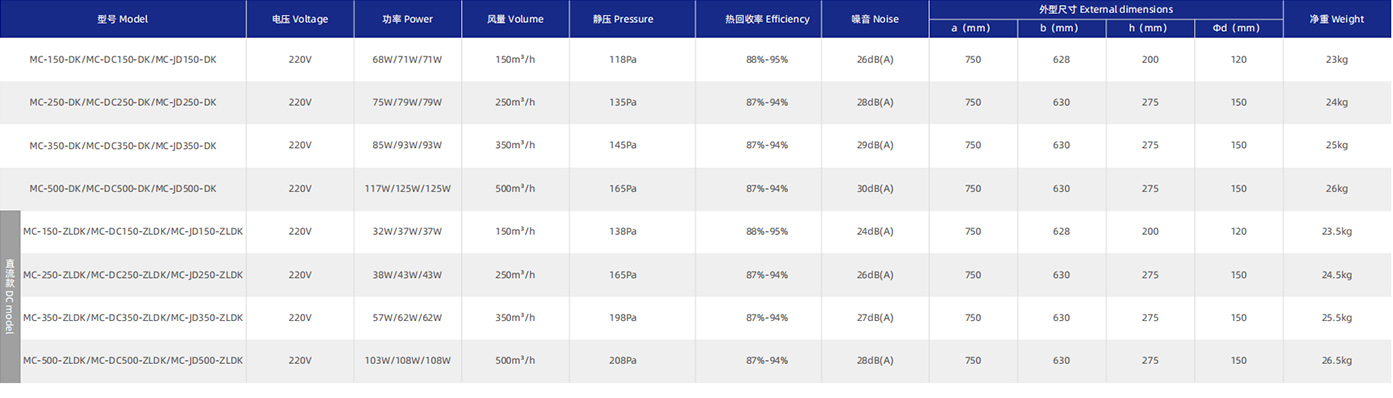Screen dimensions: 1393x398
Task: Select the 外型尺寸 External dimensions header
Action: point(1106,9)
